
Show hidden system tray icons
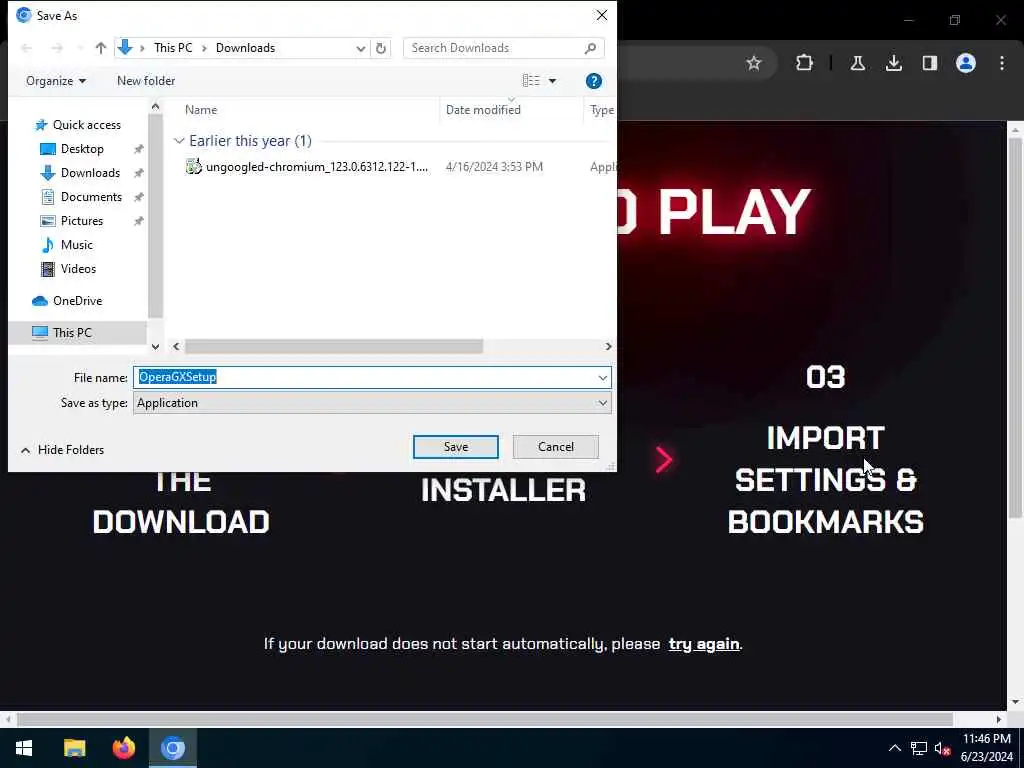pyautogui.click(x=895, y=748)
